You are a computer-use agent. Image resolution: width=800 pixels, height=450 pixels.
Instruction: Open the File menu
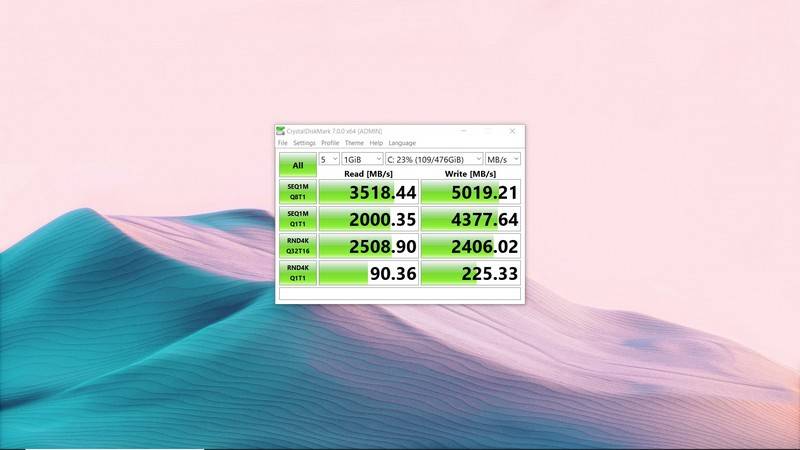[283, 143]
